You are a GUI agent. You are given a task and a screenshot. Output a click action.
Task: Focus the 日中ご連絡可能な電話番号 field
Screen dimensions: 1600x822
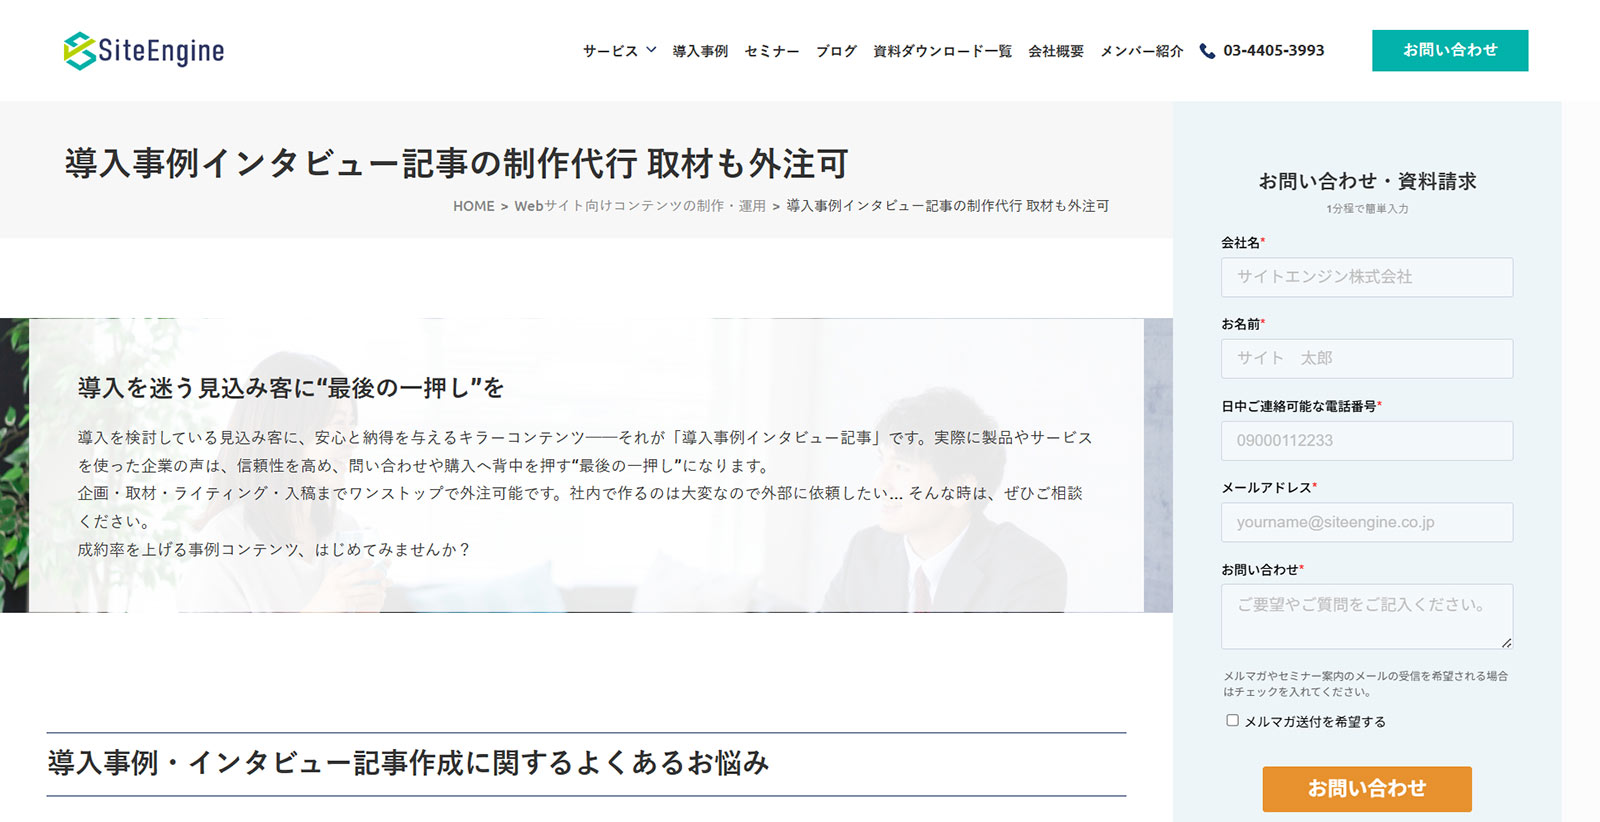[1367, 440]
